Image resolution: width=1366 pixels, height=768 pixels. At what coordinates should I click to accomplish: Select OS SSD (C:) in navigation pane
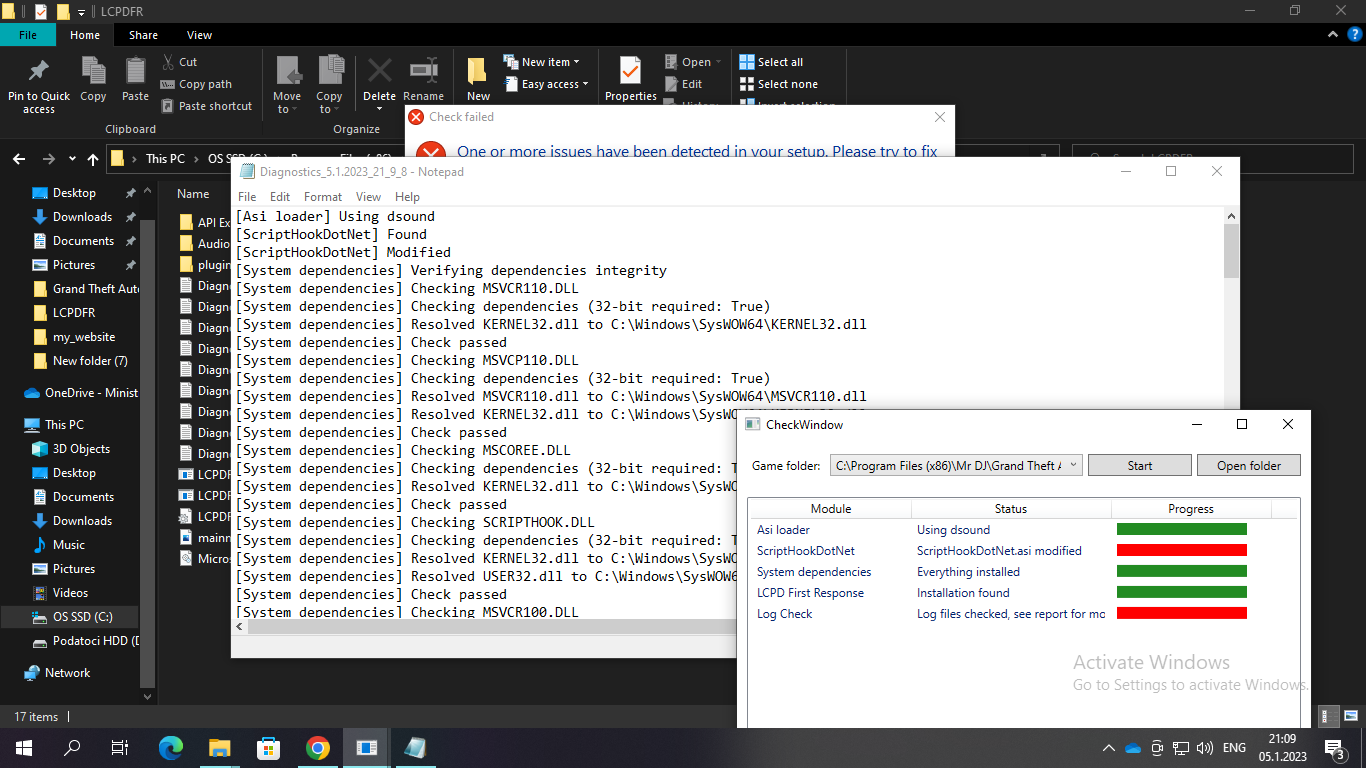81,617
